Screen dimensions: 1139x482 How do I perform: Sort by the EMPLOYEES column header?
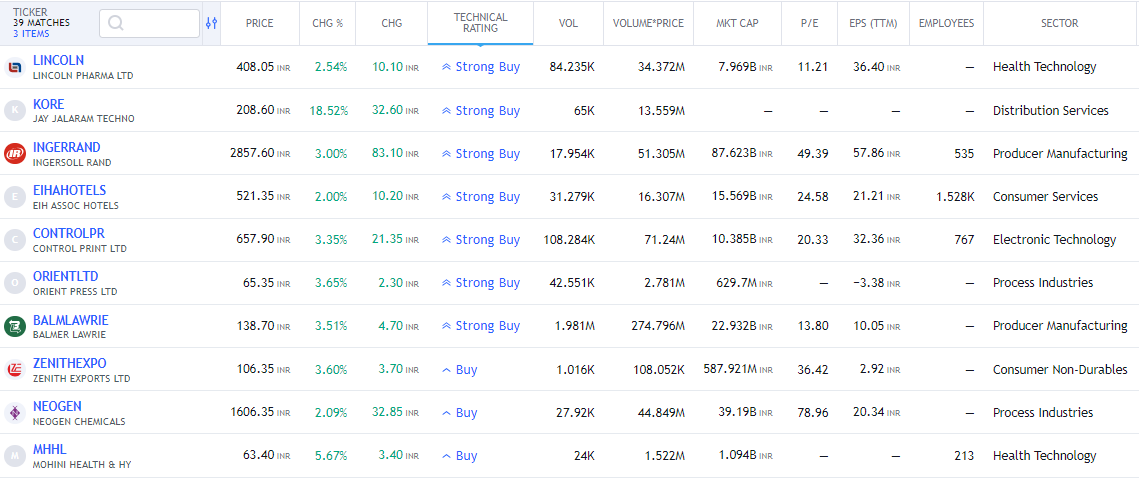click(x=946, y=23)
